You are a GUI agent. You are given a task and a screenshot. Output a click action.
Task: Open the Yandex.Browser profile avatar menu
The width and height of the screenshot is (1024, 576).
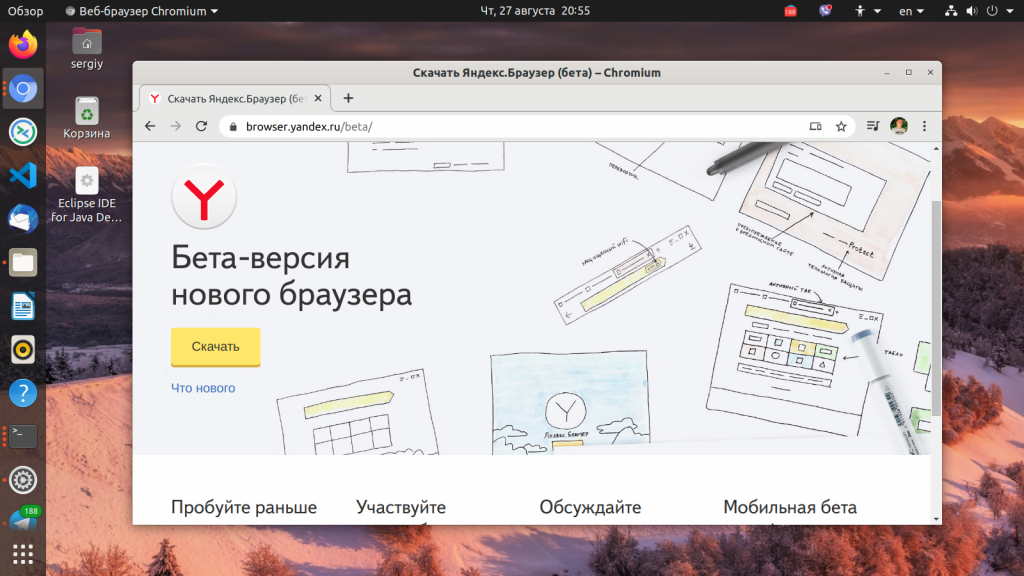[899, 126]
